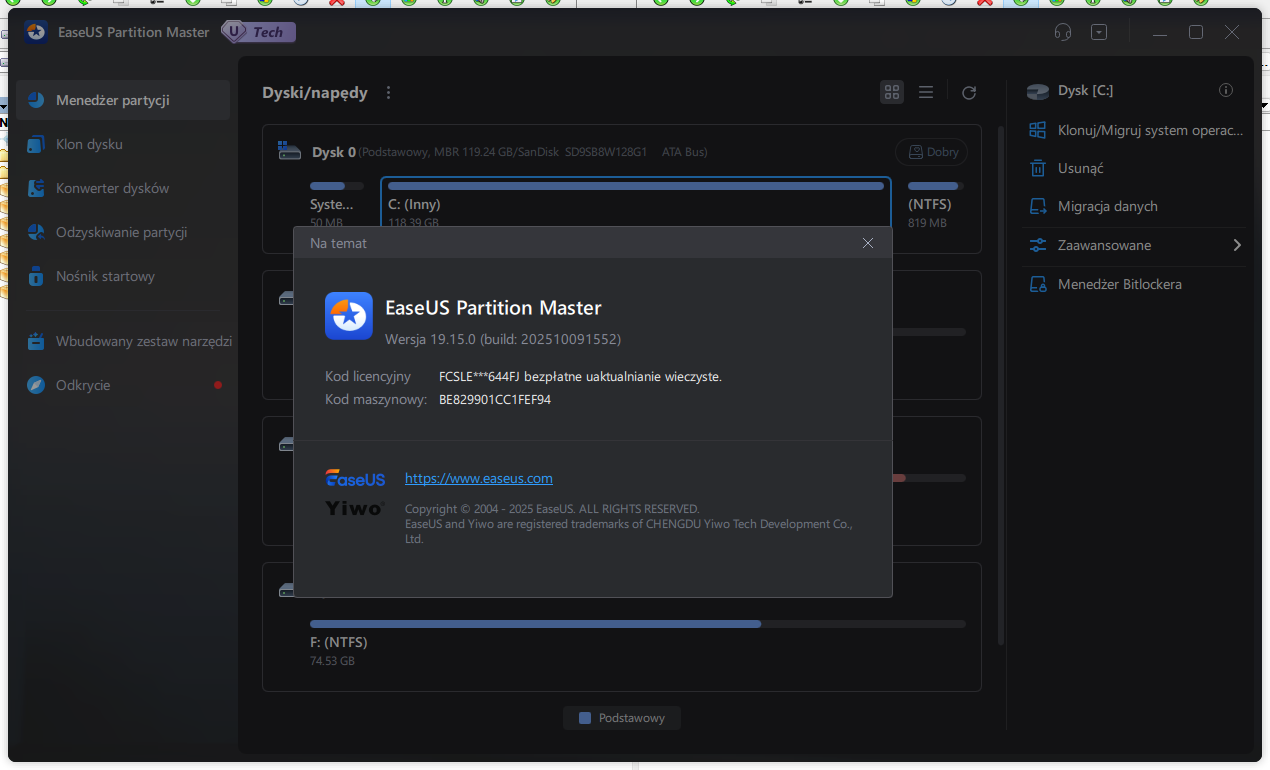
Task: Click the copyright 2004 - 2025 EaseUS text
Action: point(552,509)
